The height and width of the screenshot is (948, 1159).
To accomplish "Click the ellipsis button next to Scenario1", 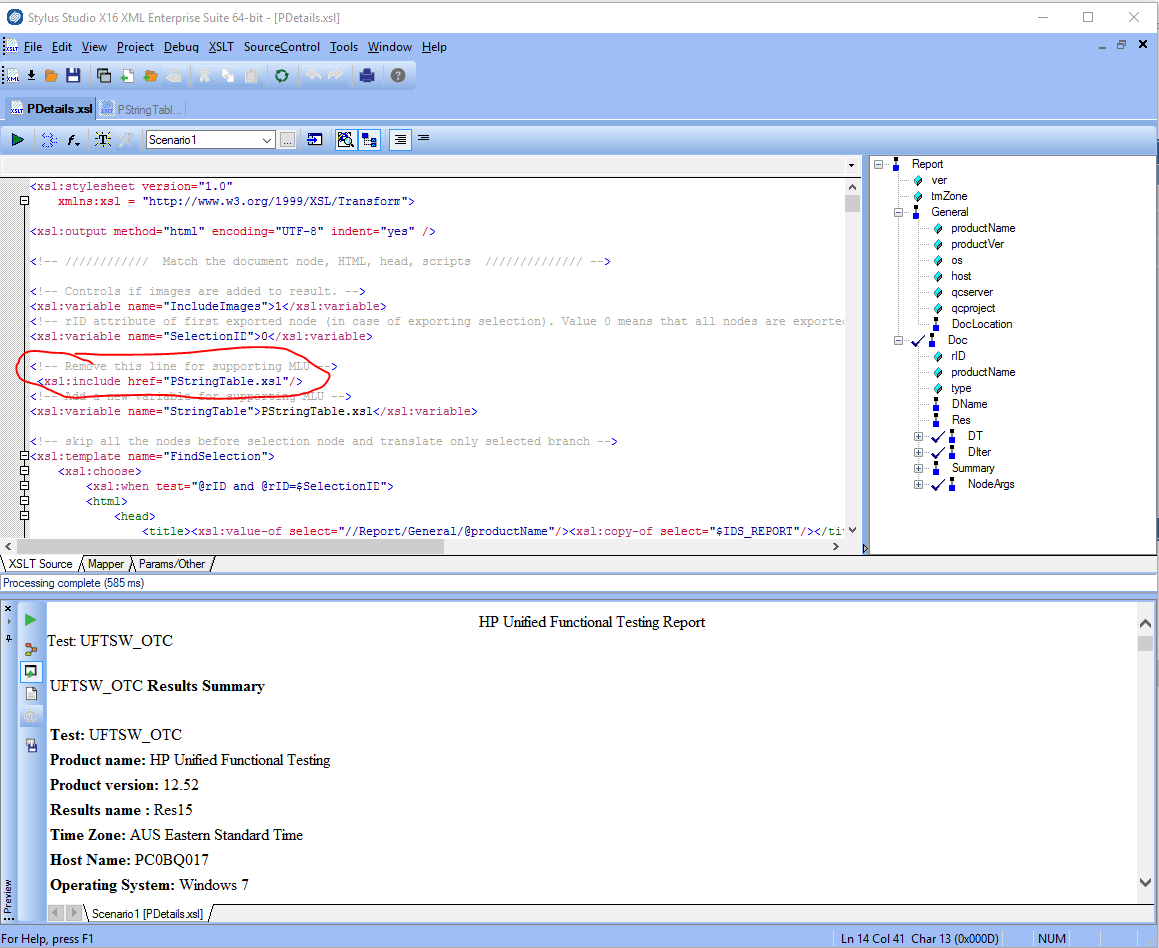I will pos(287,140).
